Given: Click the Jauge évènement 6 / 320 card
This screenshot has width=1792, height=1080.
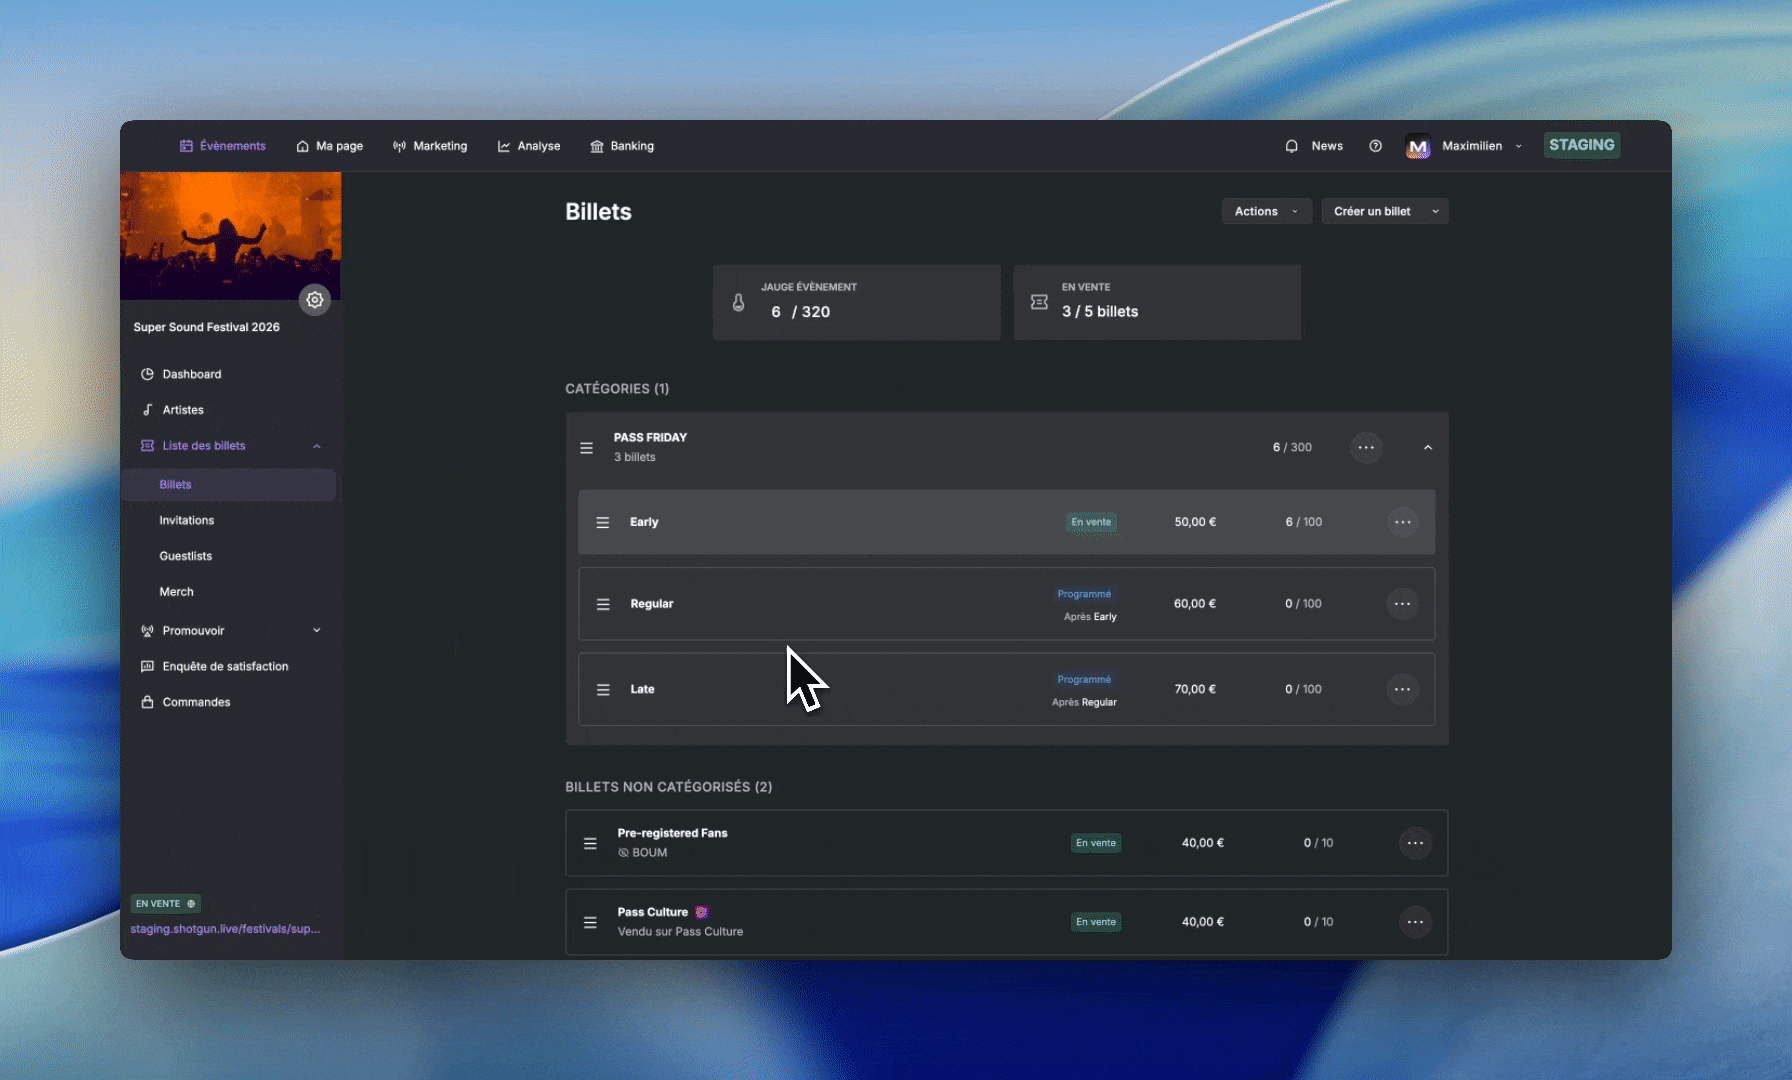Looking at the screenshot, I should (x=857, y=302).
